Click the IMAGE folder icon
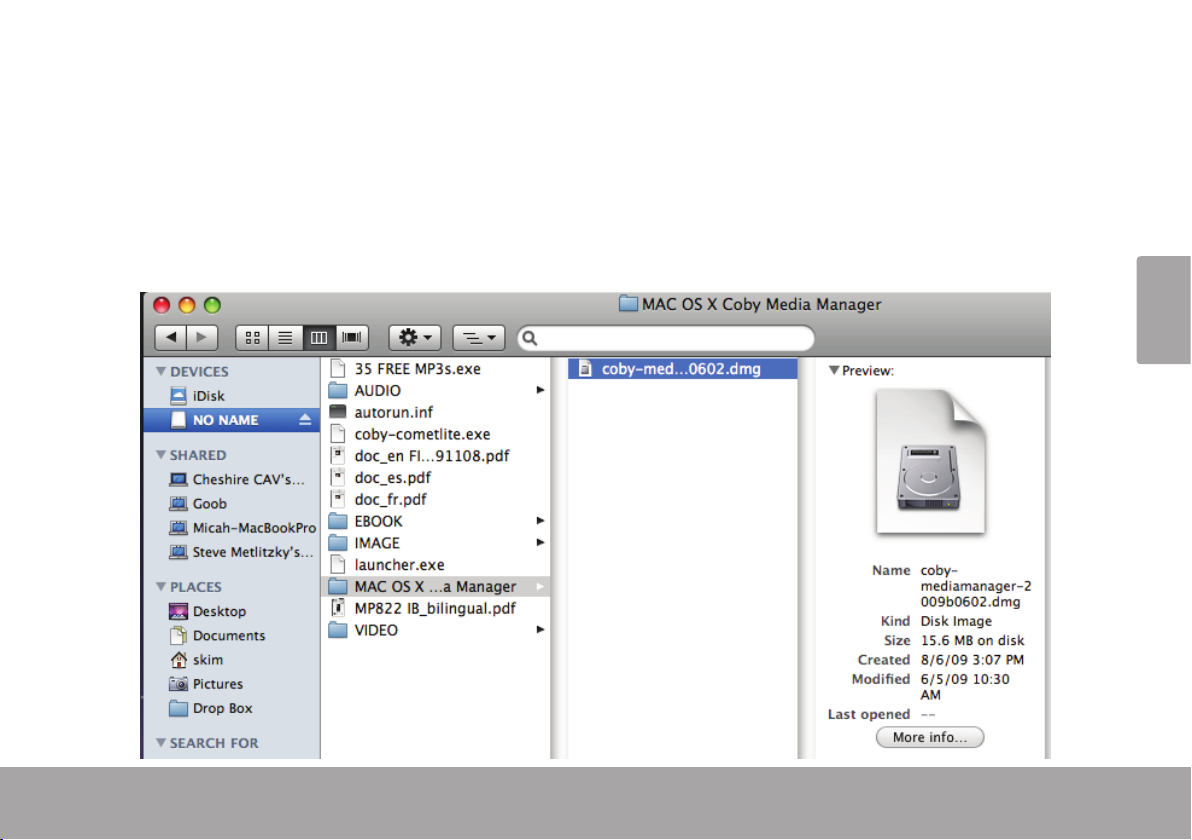The height and width of the screenshot is (840, 1192). tap(338, 544)
